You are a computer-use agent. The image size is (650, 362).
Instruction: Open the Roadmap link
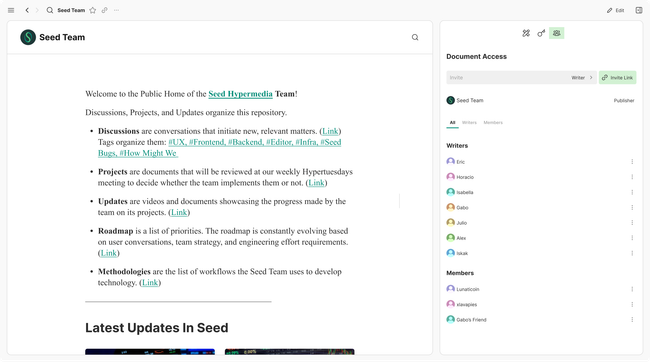click(x=109, y=253)
